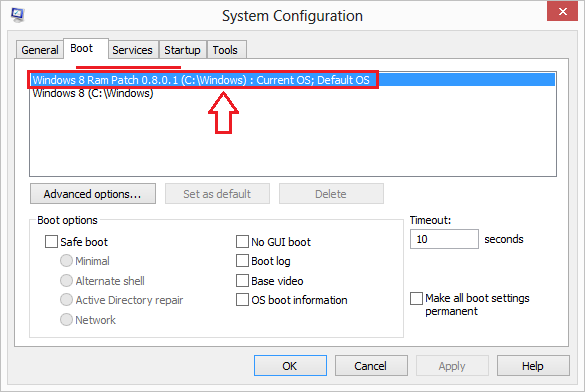Choose the Alternate shell option

[x=66, y=280]
